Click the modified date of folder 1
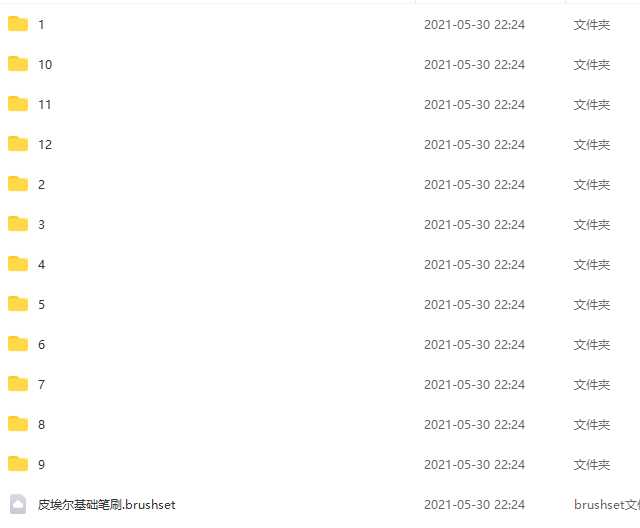The width and height of the screenshot is (640, 528). [474, 25]
